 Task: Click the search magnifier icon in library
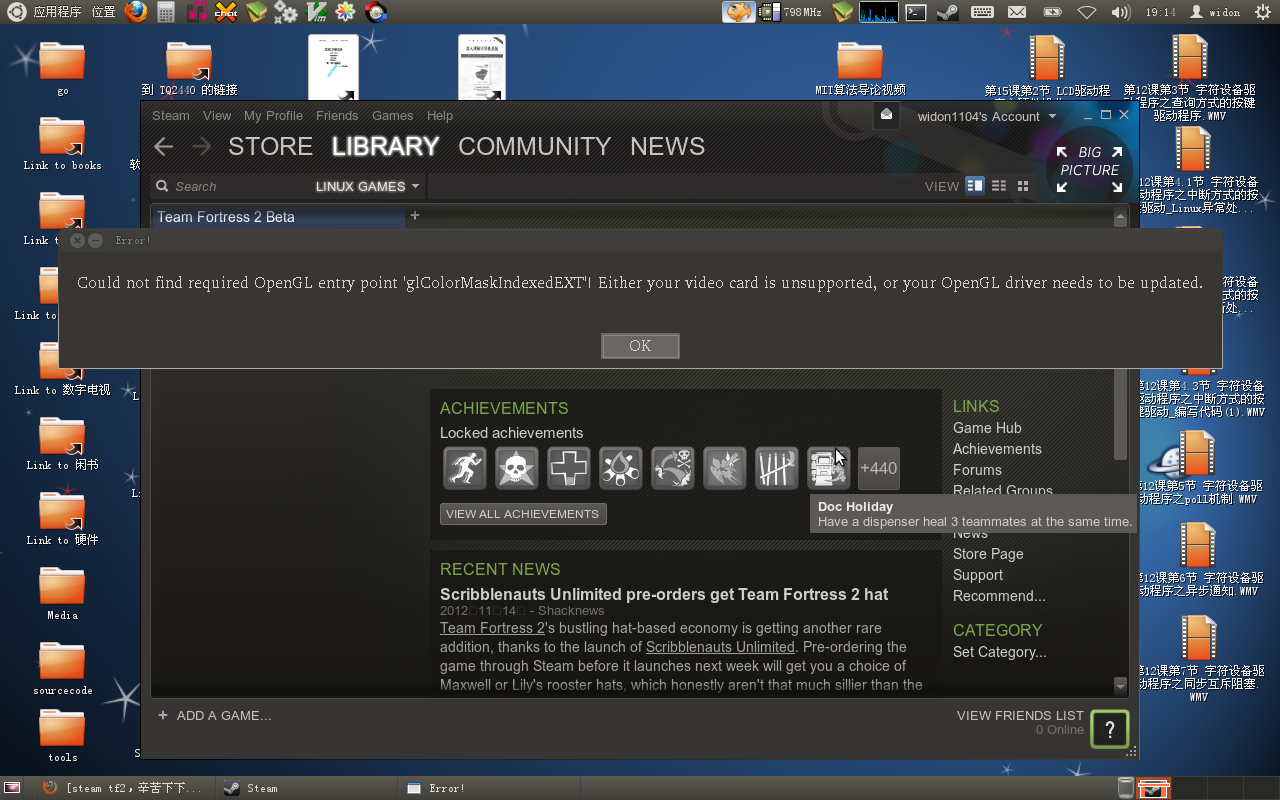[162, 186]
